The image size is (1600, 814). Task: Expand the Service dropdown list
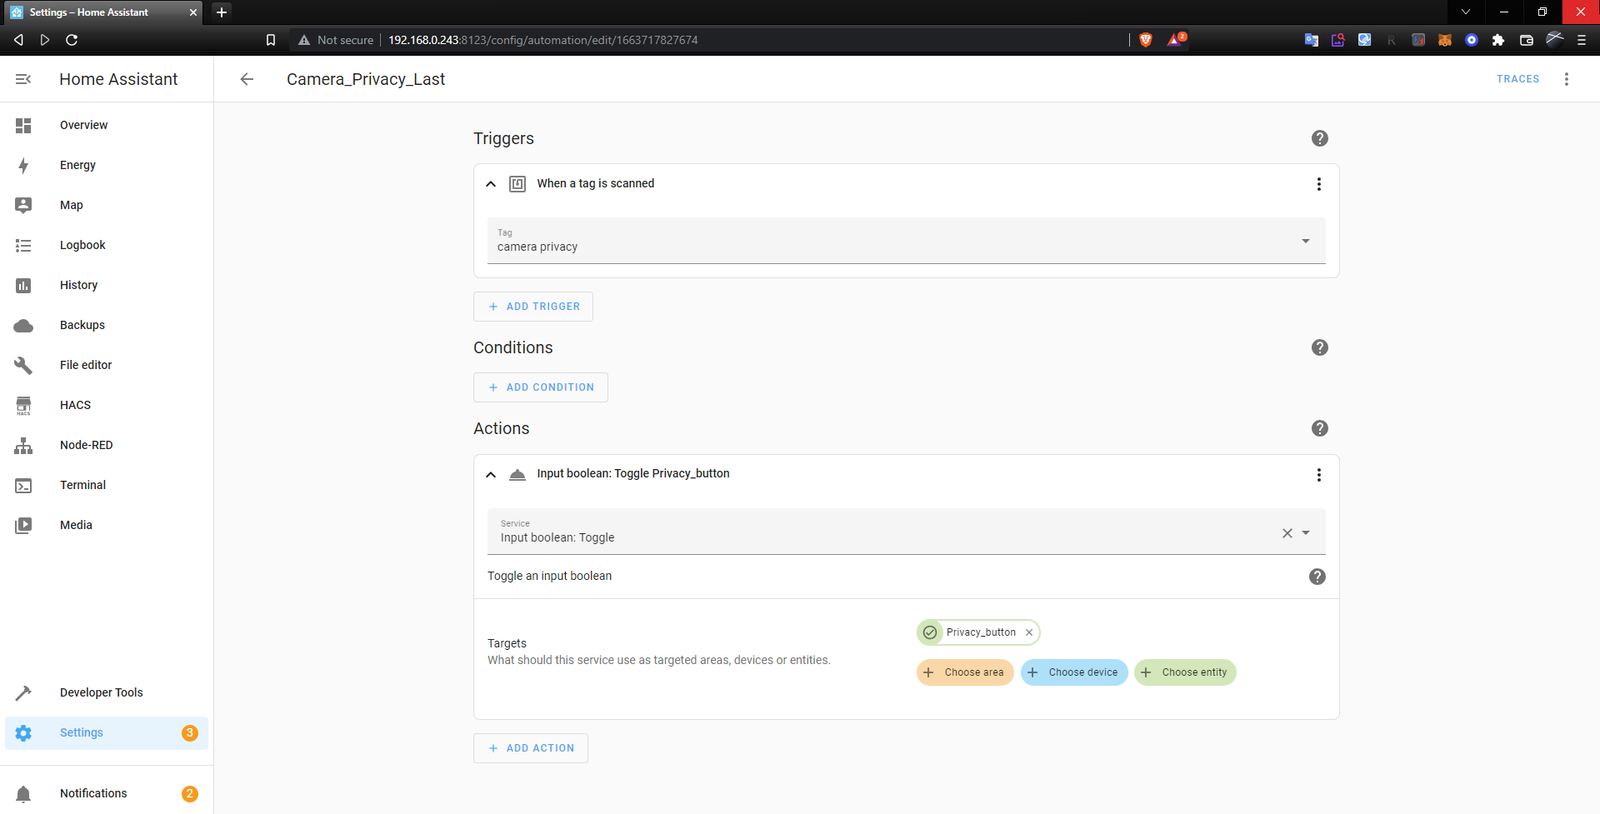(x=1306, y=533)
